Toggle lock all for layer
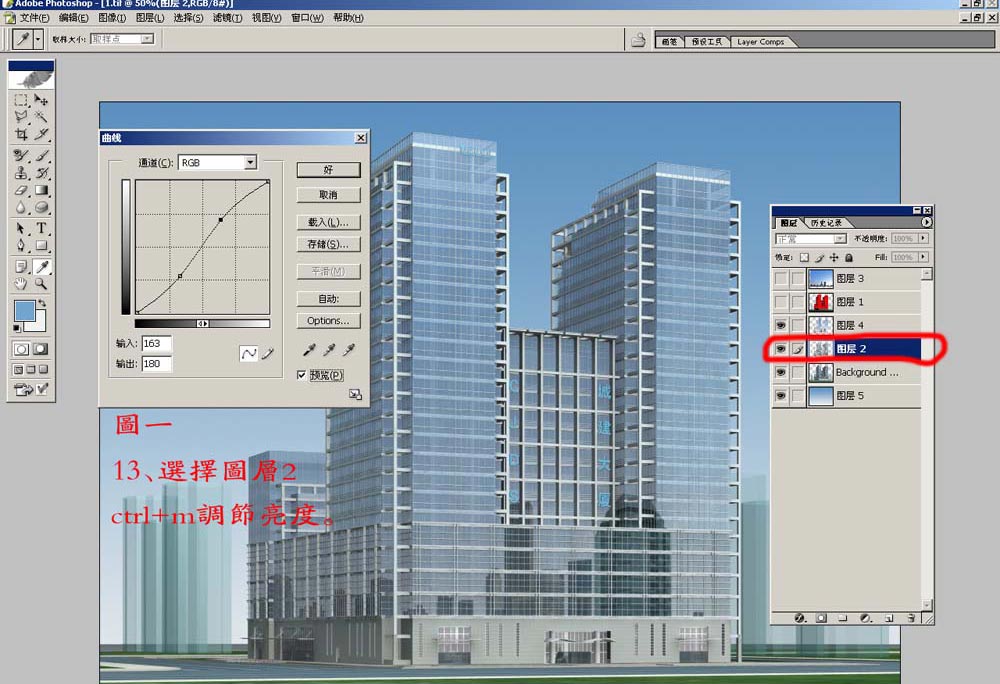The height and width of the screenshot is (684, 1000). point(849,258)
